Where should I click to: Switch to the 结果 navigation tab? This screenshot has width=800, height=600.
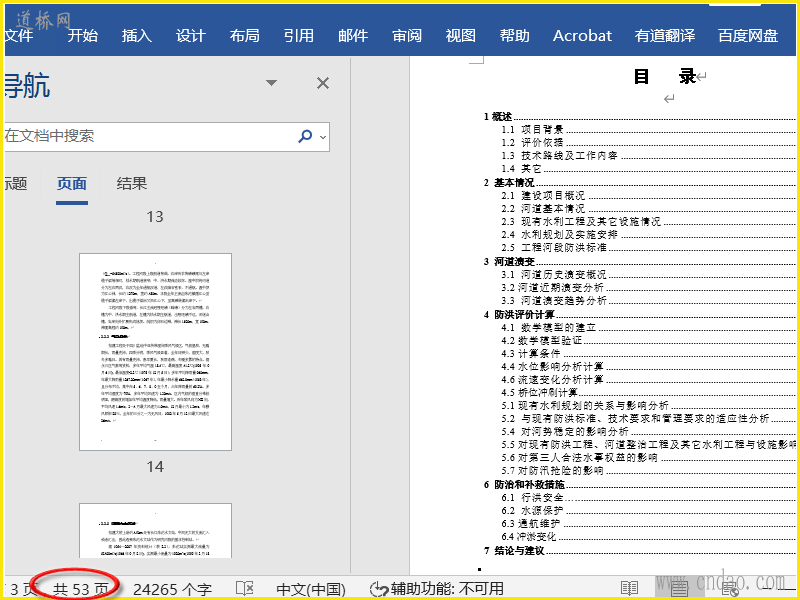[132, 183]
